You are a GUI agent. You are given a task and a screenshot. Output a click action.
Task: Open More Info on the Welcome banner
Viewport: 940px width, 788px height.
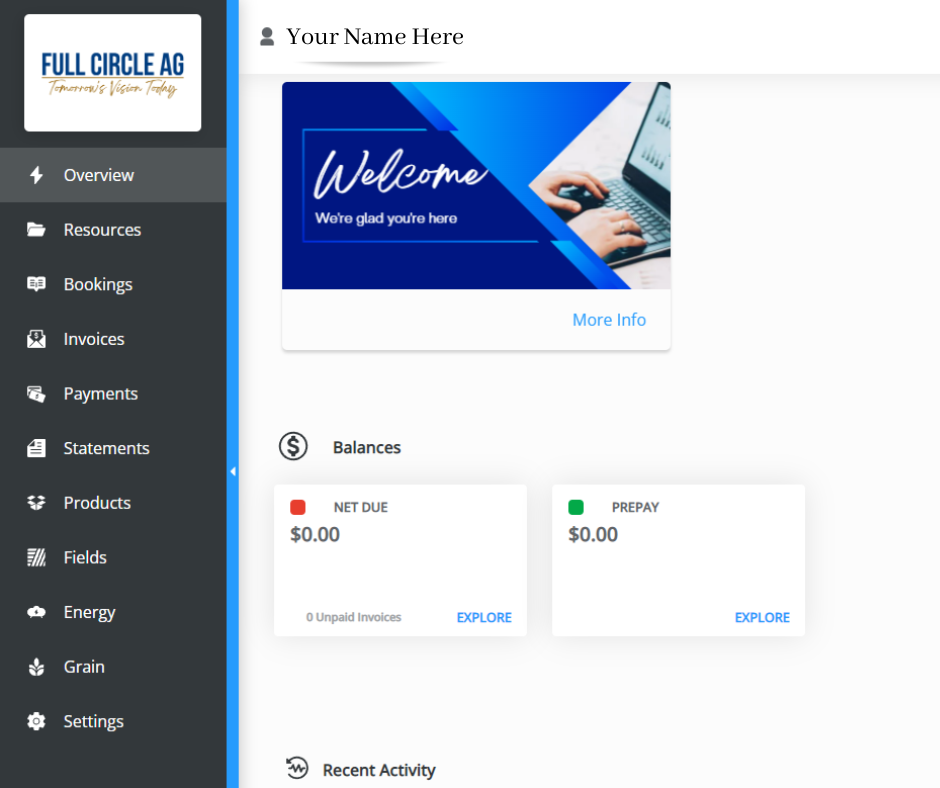click(x=609, y=319)
